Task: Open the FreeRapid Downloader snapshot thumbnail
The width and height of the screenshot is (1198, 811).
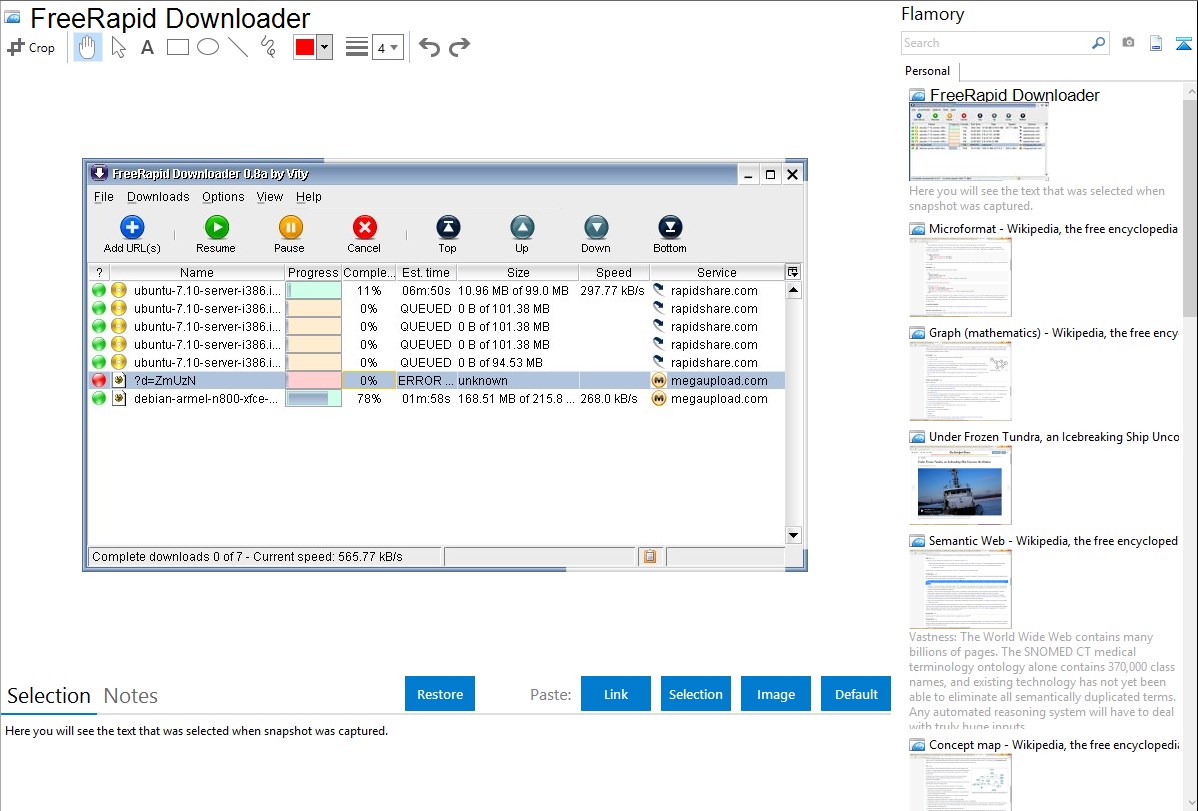Action: click(x=979, y=143)
